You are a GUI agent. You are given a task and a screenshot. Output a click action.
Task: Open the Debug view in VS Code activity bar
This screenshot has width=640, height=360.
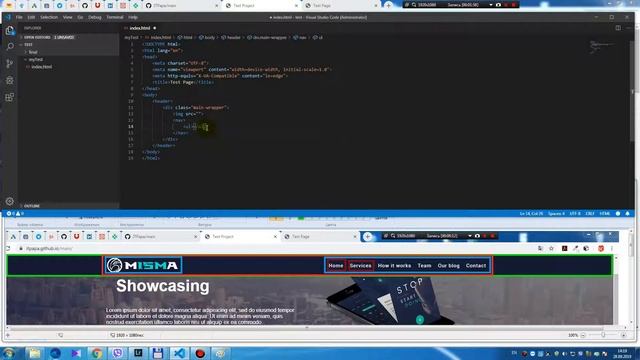(x=10, y=80)
